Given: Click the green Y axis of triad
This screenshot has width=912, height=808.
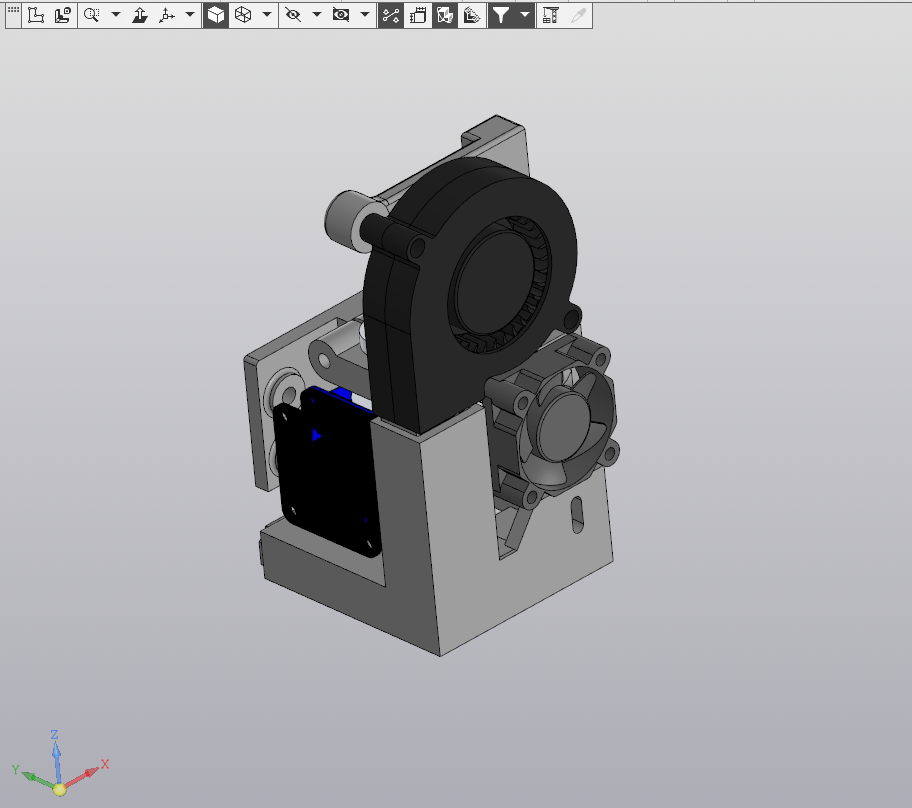Looking at the screenshot, I should [34, 778].
